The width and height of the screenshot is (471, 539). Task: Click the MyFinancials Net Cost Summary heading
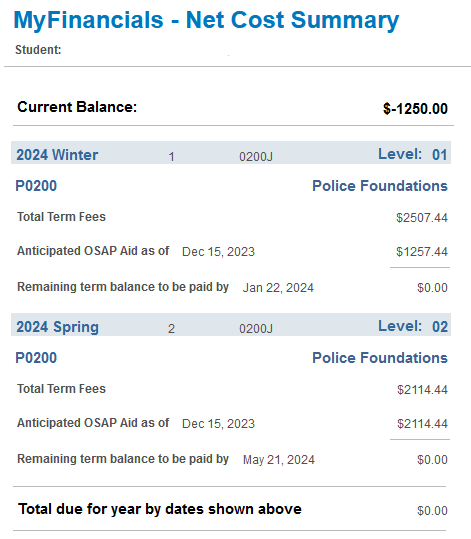click(206, 20)
